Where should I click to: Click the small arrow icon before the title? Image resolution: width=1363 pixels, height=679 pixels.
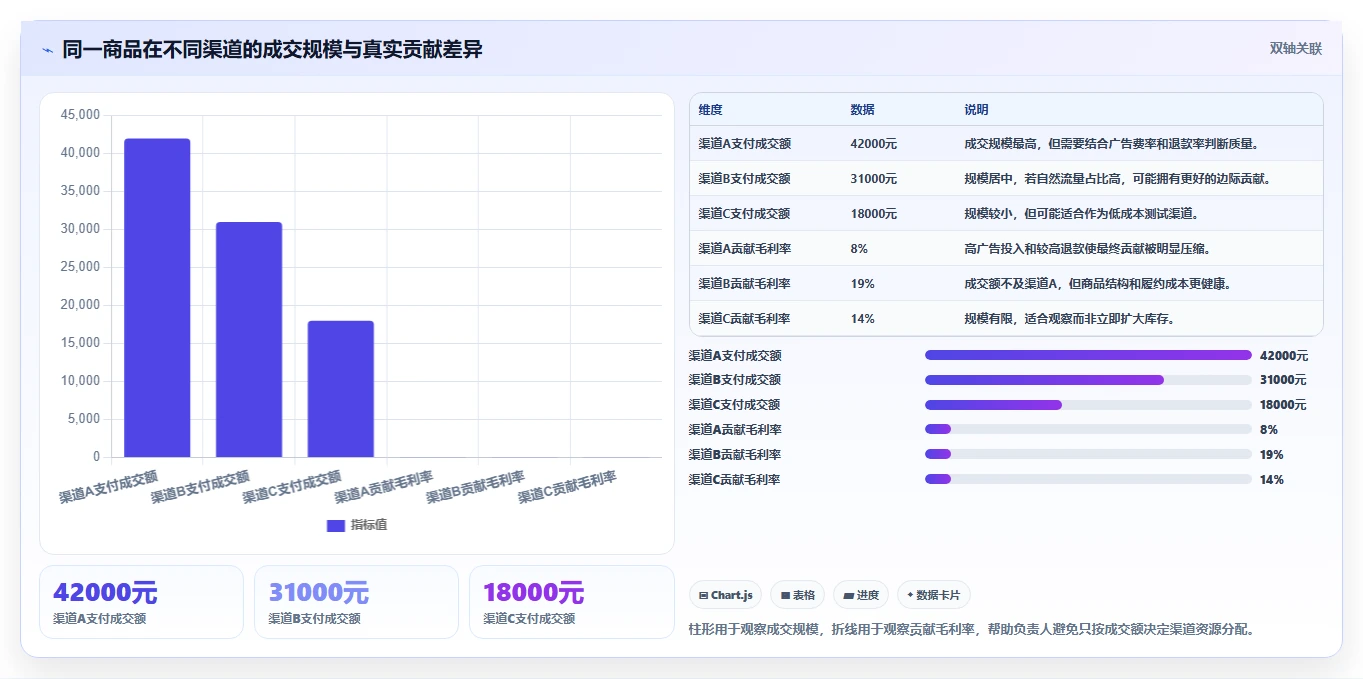(x=47, y=49)
